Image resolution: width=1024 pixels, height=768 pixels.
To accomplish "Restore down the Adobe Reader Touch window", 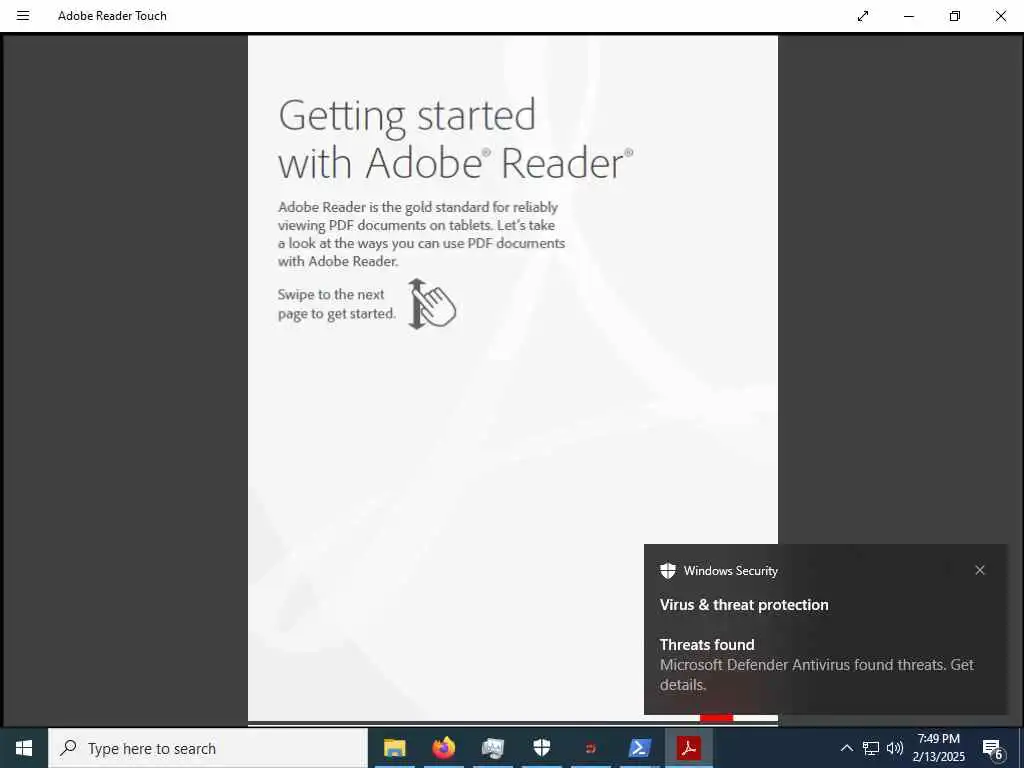I will (x=955, y=16).
